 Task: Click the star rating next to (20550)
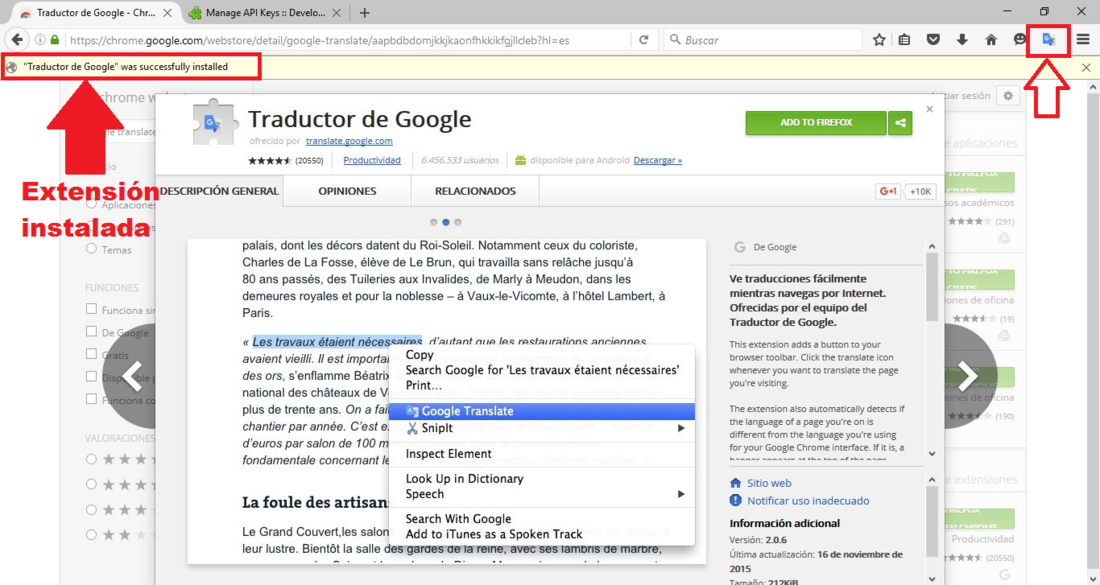(x=269, y=161)
